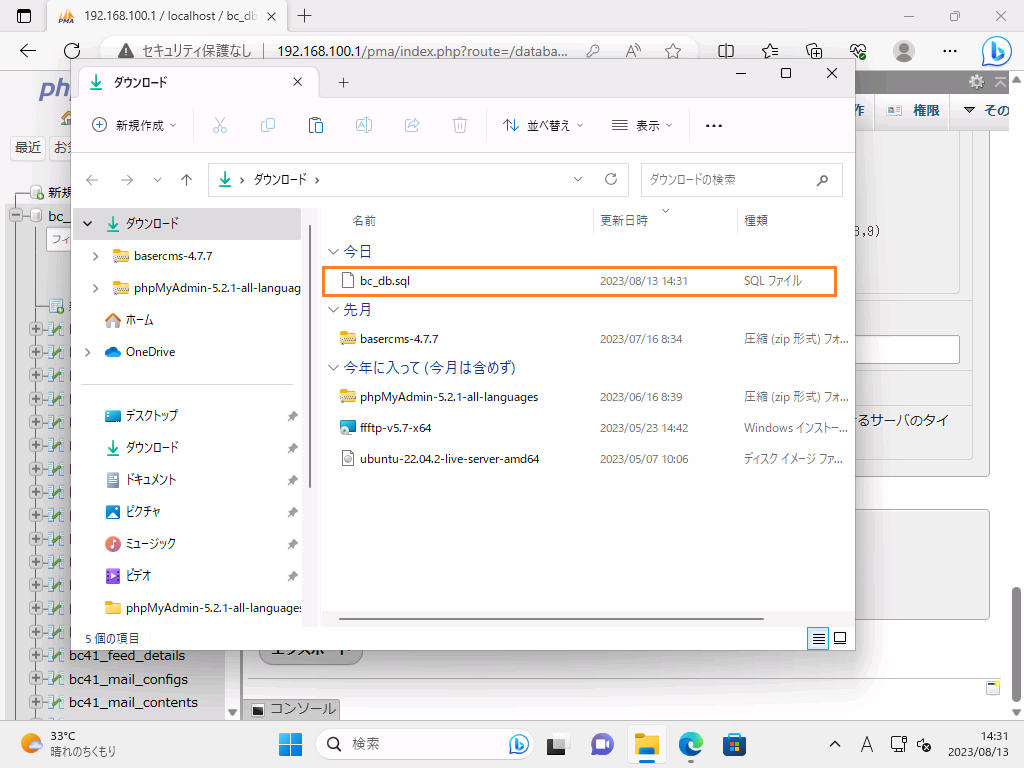Go up one folder with up arrow
The height and width of the screenshot is (768, 1024).
pyautogui.click(x=186, y=180)
